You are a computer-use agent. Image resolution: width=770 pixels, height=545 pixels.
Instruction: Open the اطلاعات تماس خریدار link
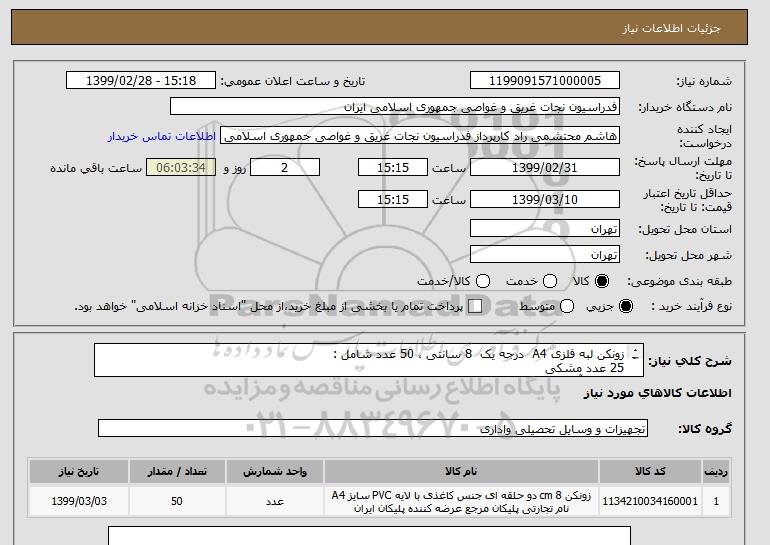(162, 136)
